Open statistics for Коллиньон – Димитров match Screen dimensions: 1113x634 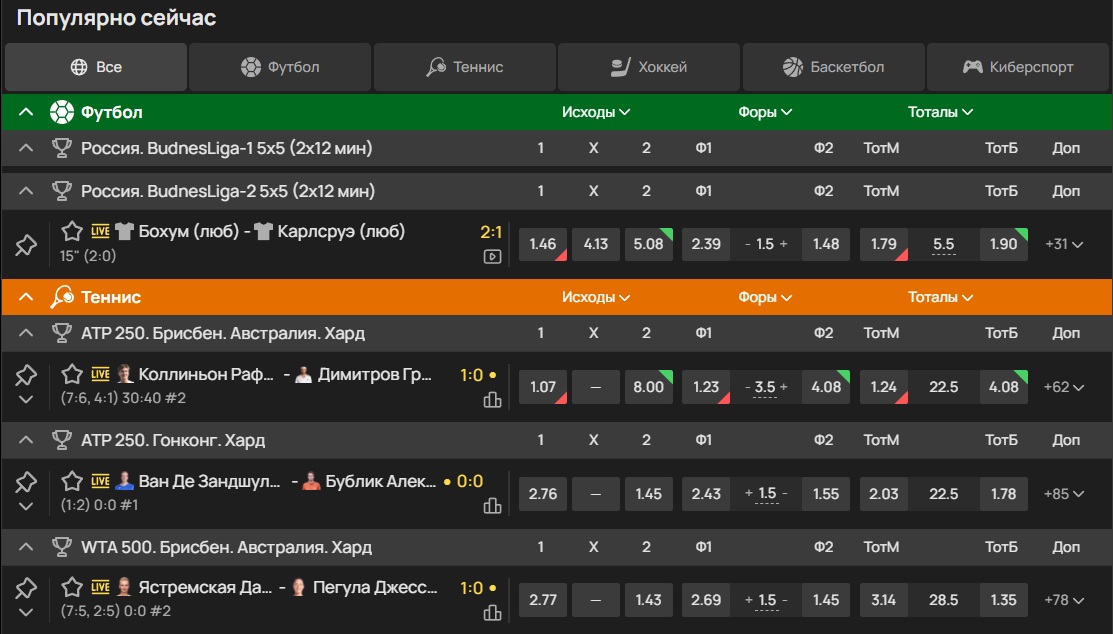click(492, 400)
